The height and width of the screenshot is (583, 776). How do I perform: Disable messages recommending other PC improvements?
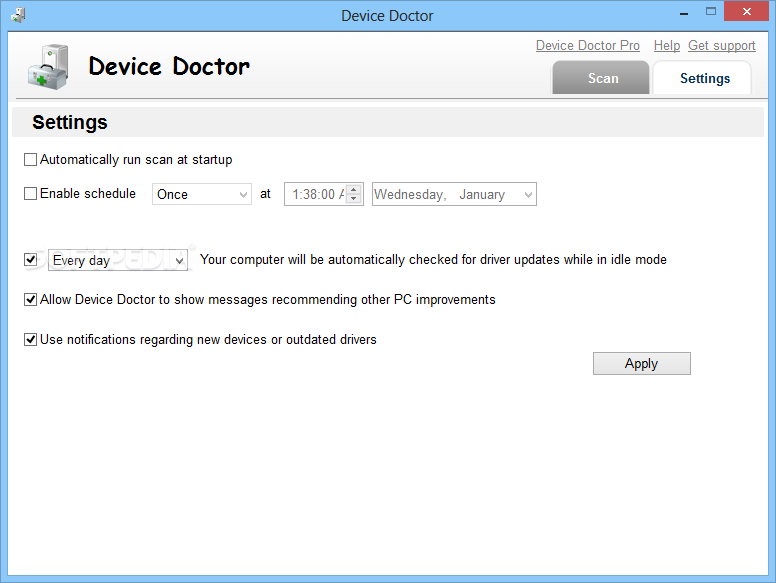[x=30, y=299]
